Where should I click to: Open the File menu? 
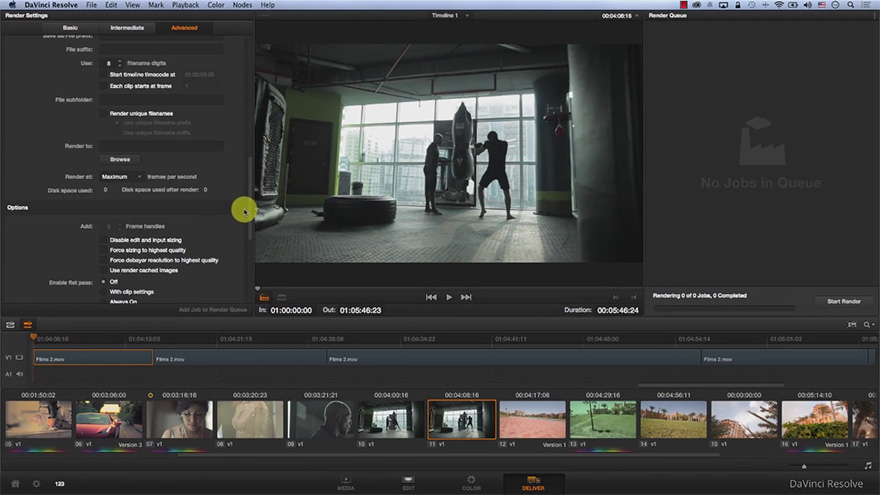tap(91, 4)
